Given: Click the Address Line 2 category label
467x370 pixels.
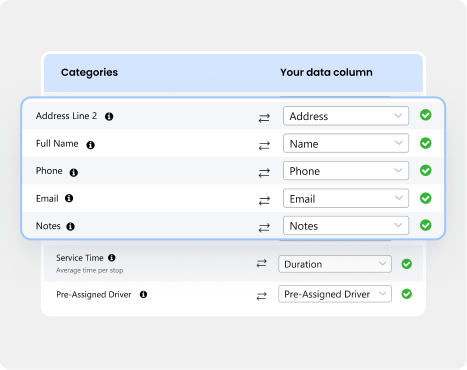Looking at the screenshot, I should pos(66,116).
